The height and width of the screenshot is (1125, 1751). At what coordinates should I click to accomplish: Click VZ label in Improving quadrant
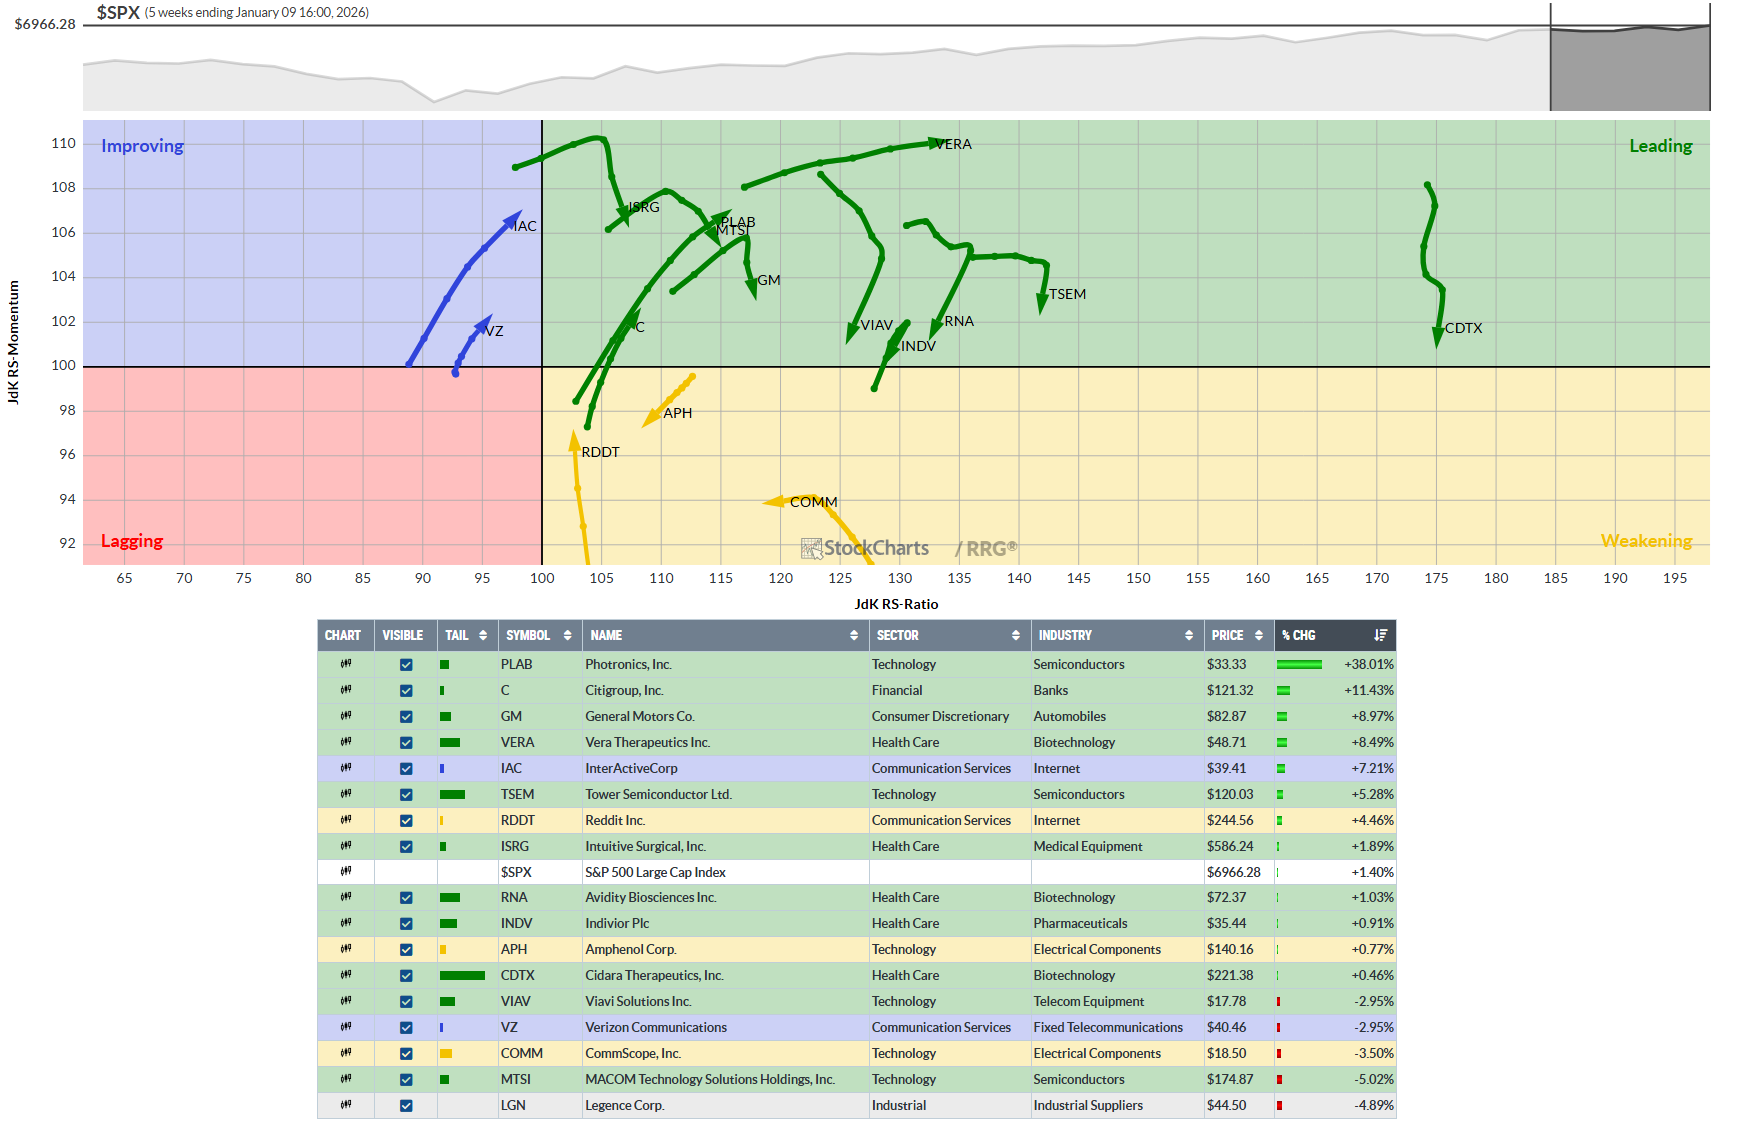pos(494,331)
